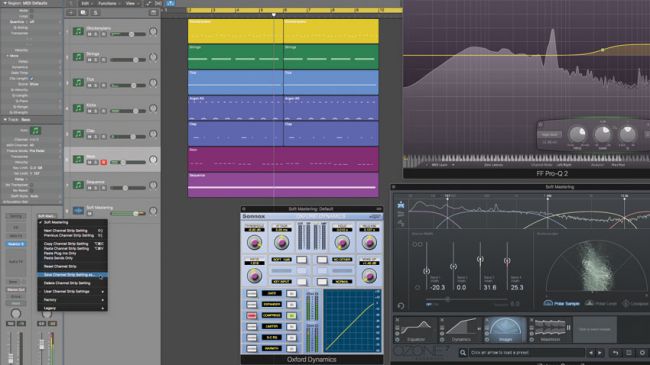Click the GATE button in Oxford Dynamics
650x365 pixels.
pyautogui.click(x=272, y=293)
